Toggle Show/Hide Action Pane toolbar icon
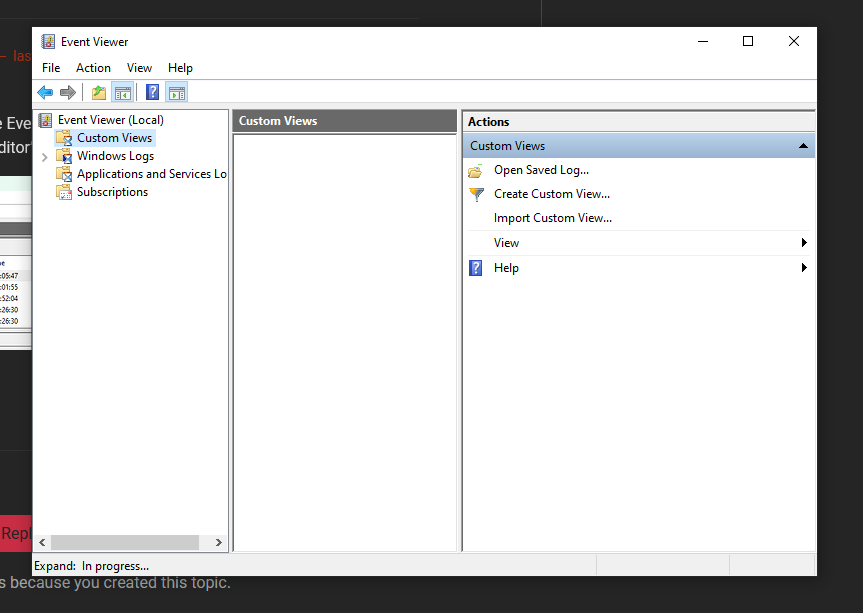This screenshot has height=613, width=863. (x=177, y=92)
